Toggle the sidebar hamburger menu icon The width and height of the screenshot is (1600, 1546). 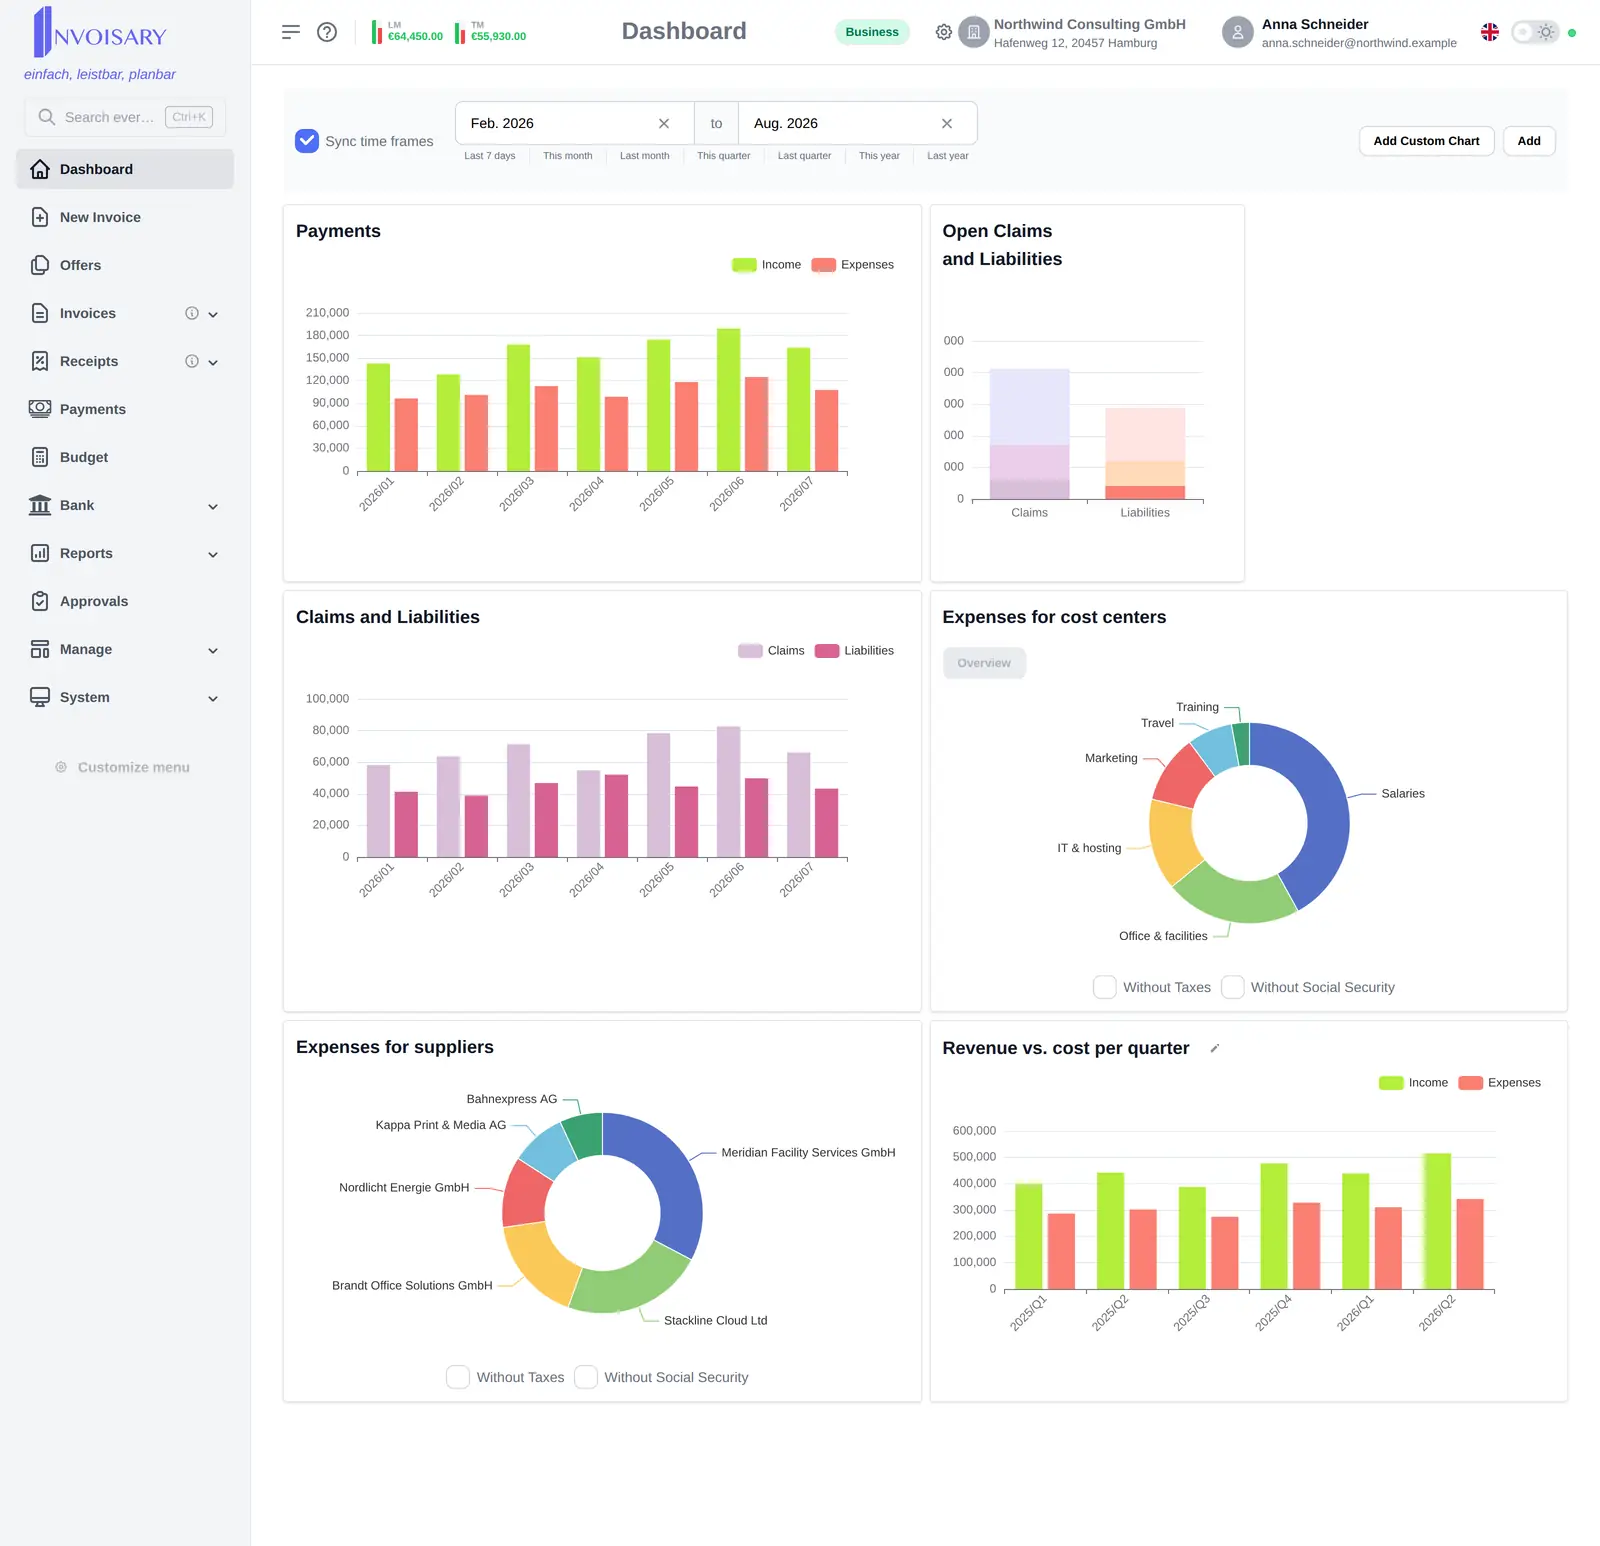coord(291,32)
